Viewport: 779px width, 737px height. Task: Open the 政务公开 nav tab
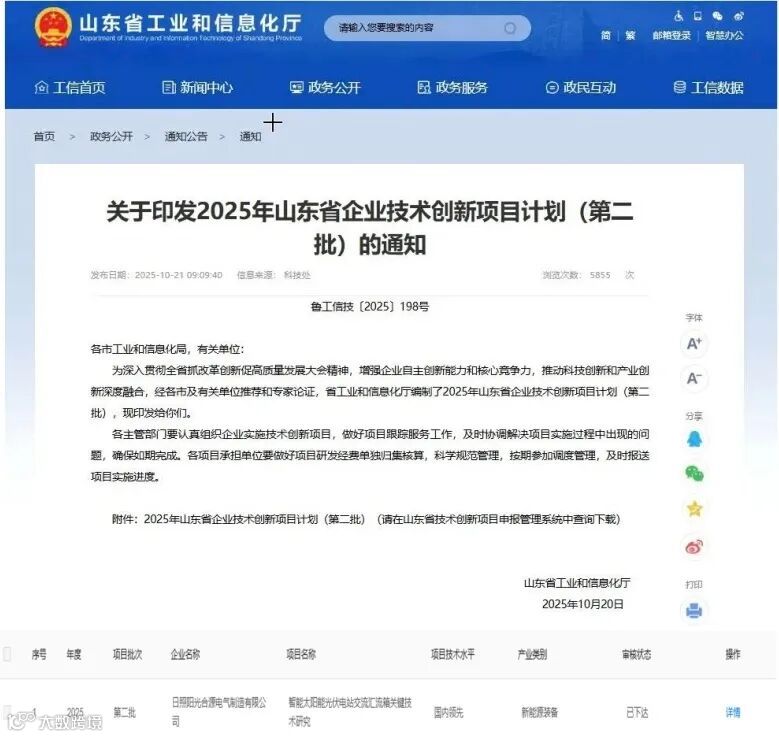tap(325, 87)
